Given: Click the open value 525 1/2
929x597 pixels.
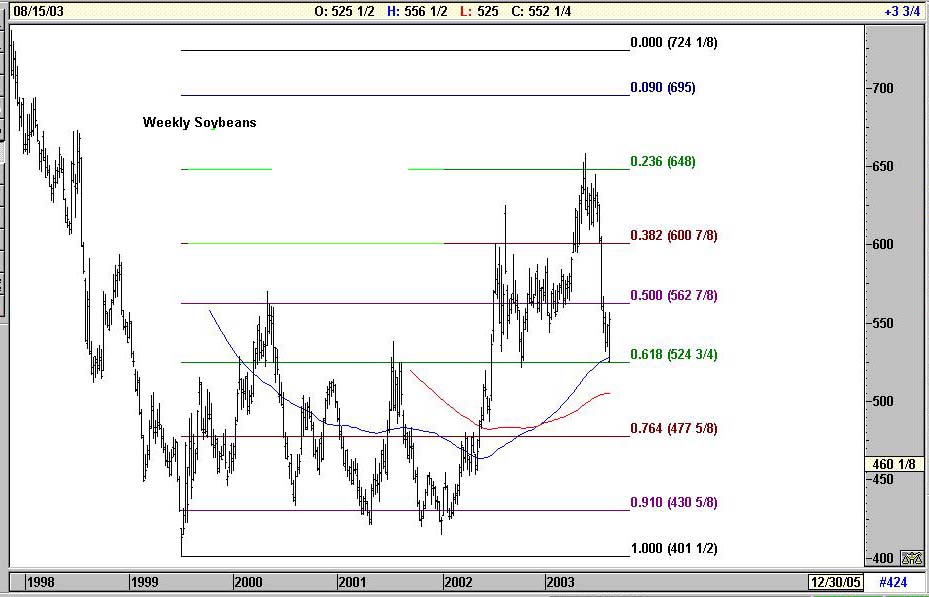Looking at the screenshot, I should click(352, 11).
